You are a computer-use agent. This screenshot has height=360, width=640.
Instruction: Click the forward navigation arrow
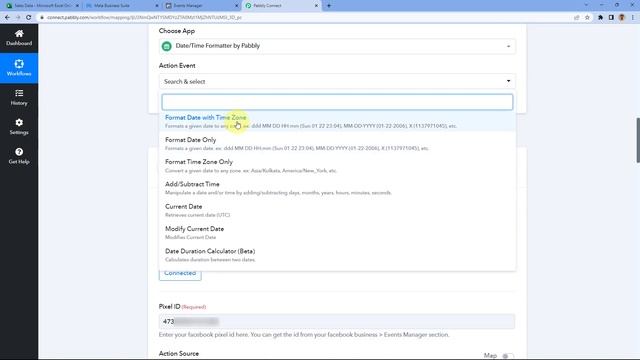pos(18,18)
